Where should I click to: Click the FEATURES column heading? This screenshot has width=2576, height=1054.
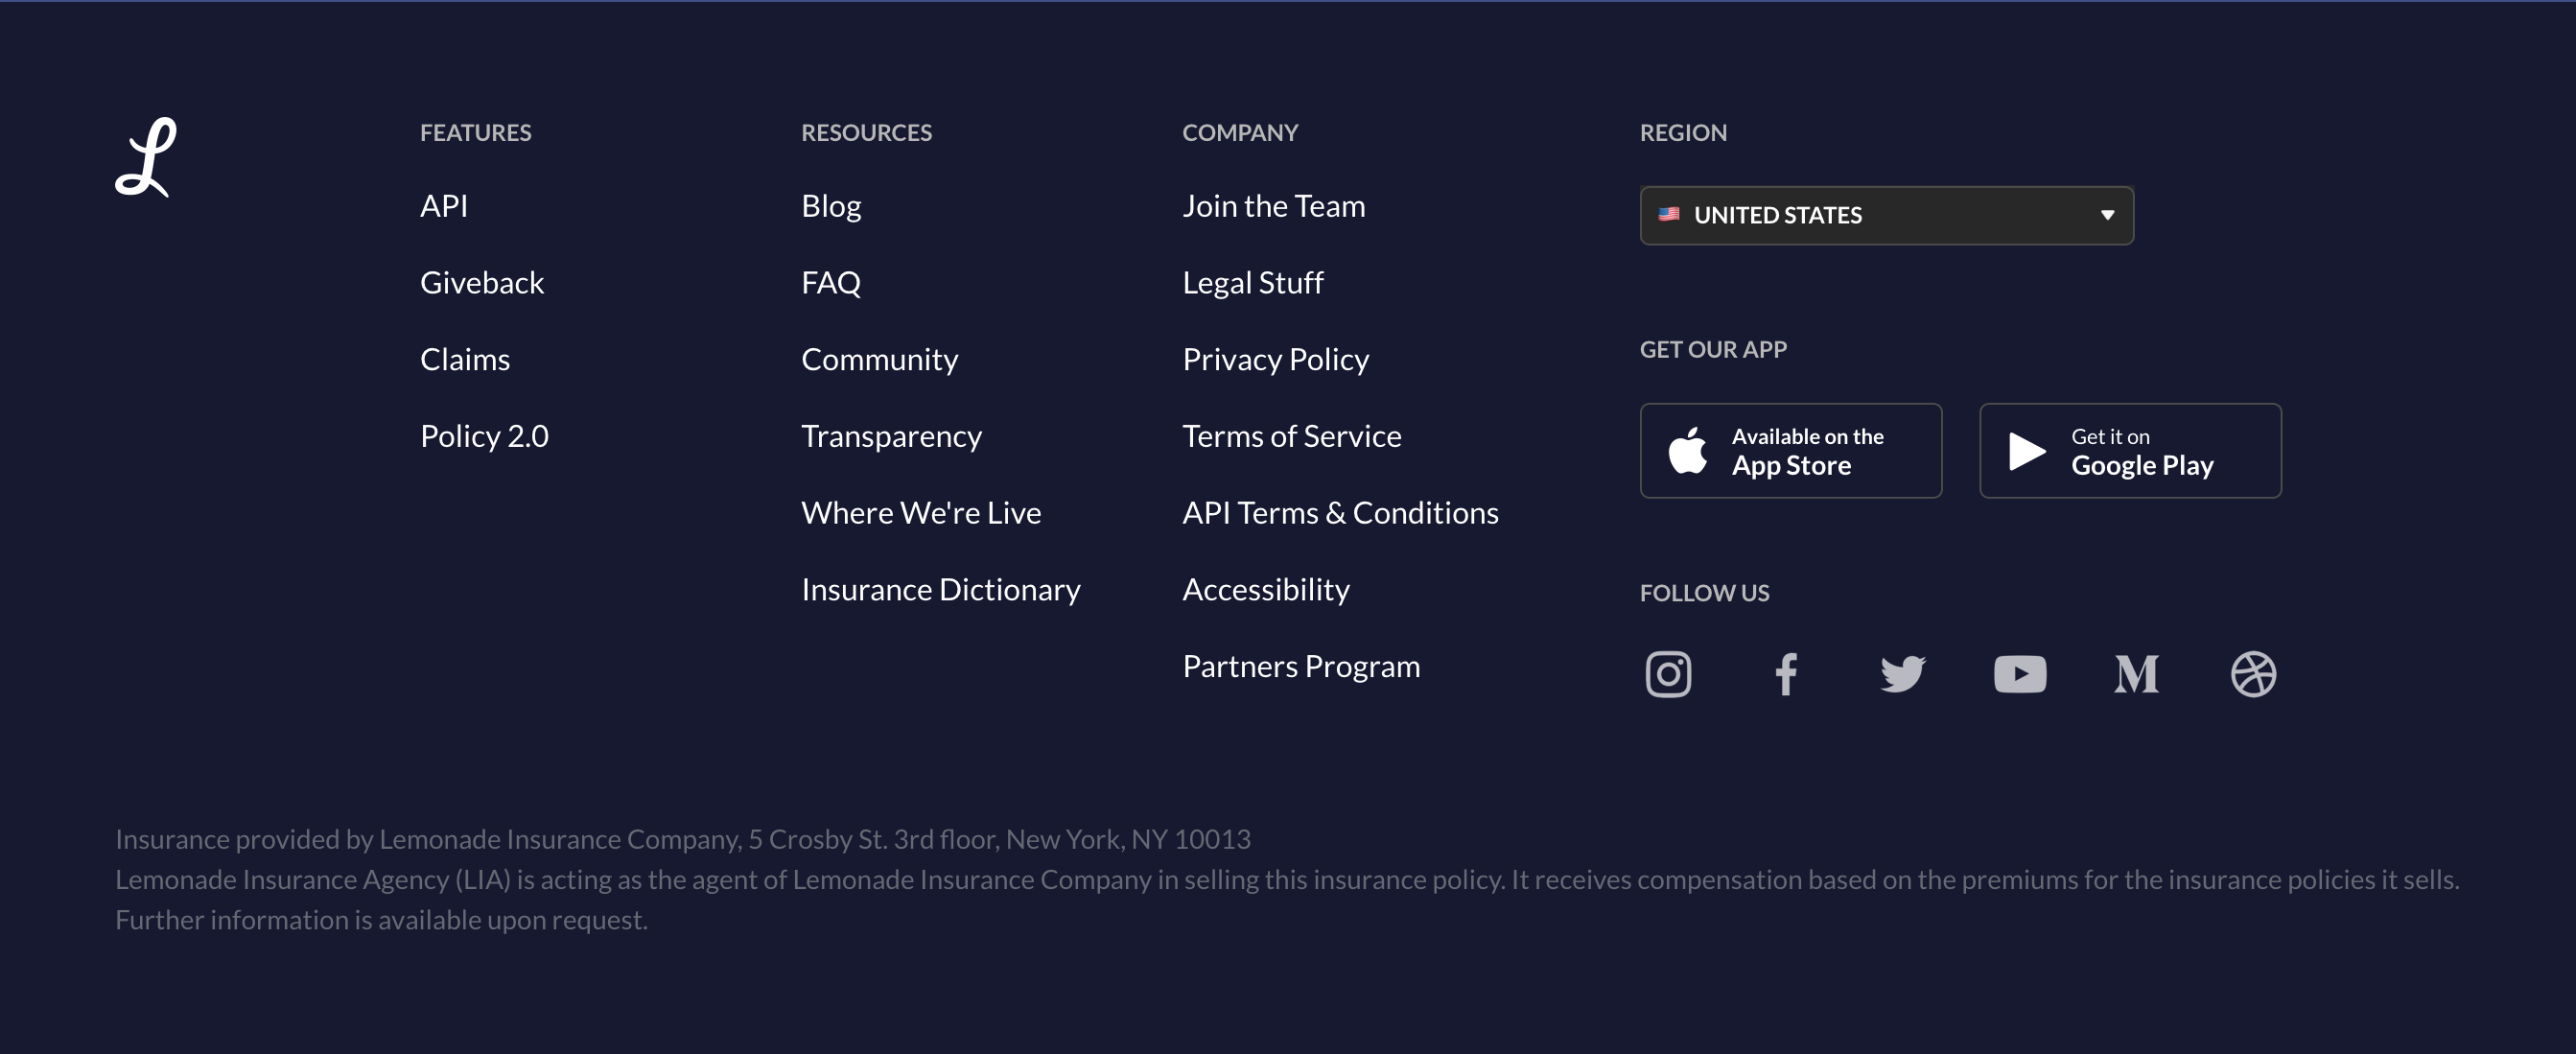(x=475, y=133)
